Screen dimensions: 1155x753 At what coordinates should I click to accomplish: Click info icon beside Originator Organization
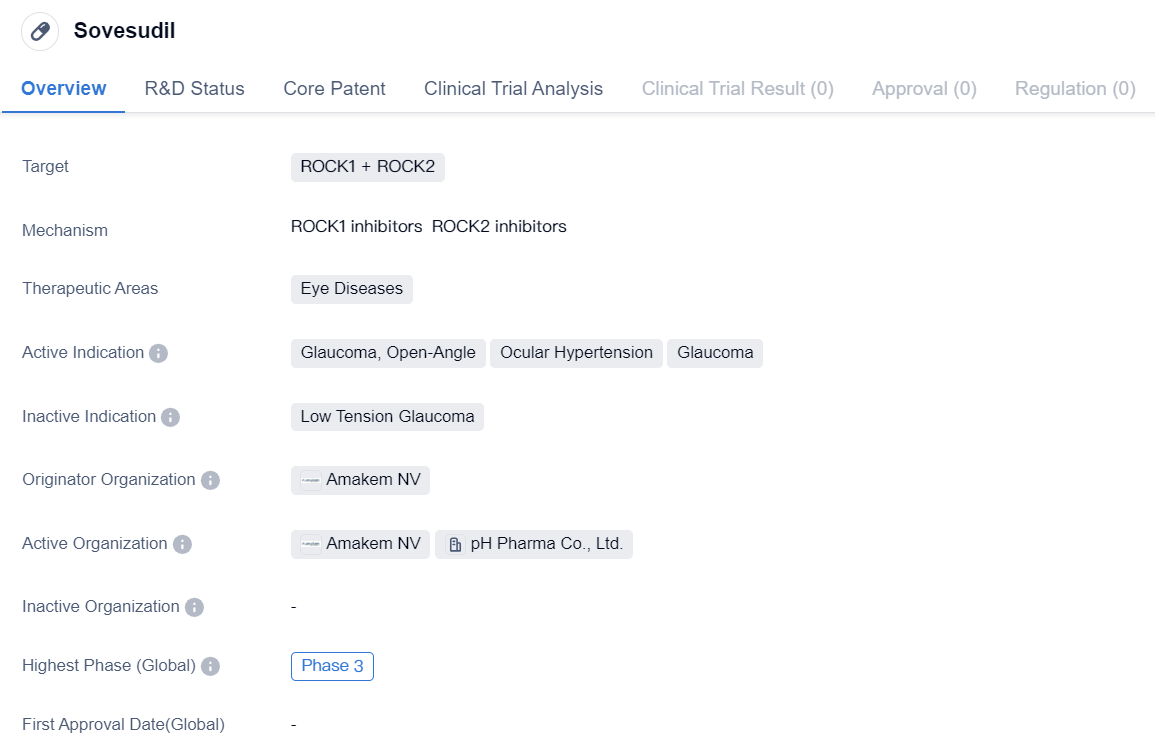tap(210, 480)
